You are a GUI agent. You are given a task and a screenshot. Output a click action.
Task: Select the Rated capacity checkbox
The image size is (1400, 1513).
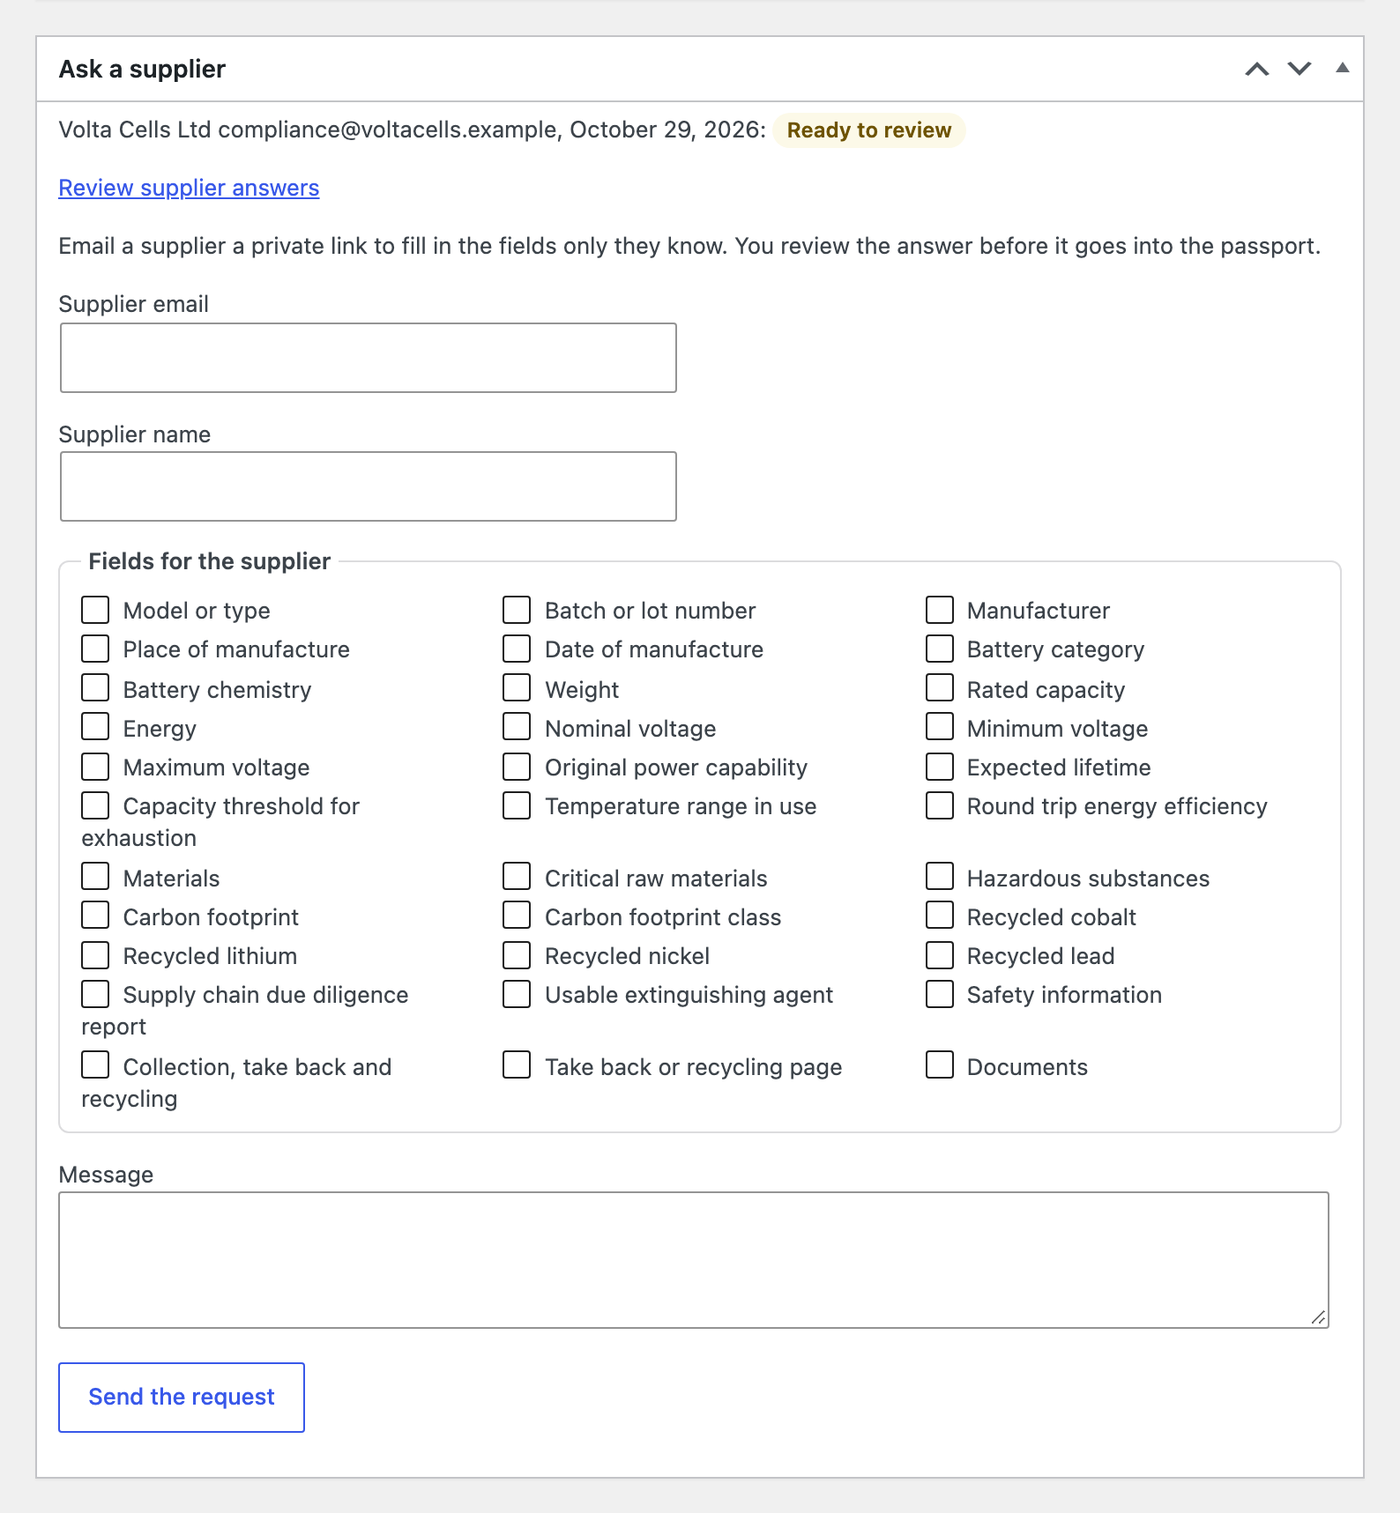tap(940, 688)
